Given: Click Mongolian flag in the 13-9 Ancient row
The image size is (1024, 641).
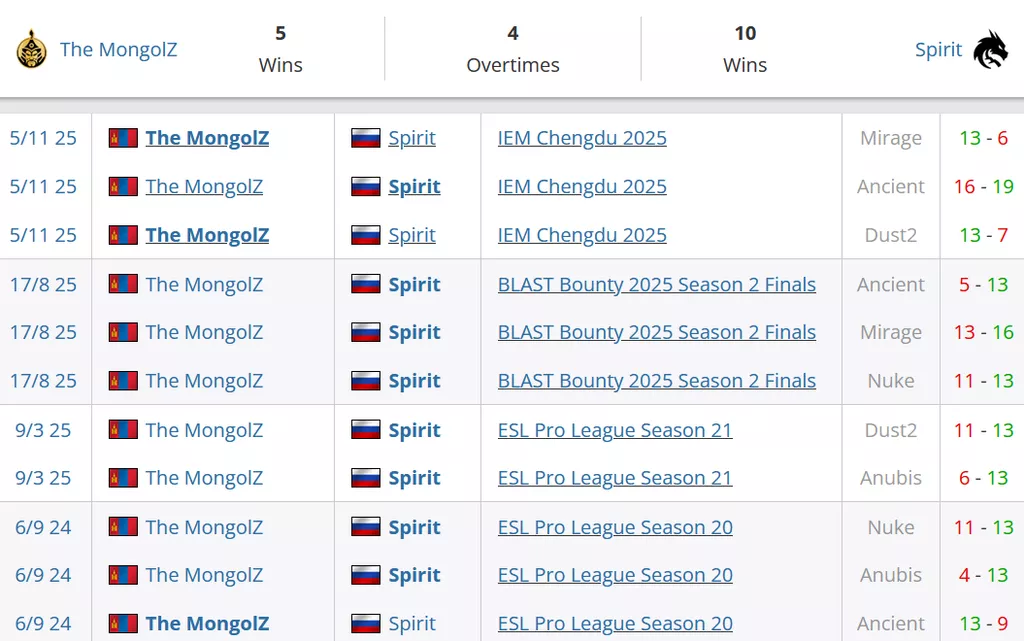Looking at the screenshot, I should tap(123, 624).
